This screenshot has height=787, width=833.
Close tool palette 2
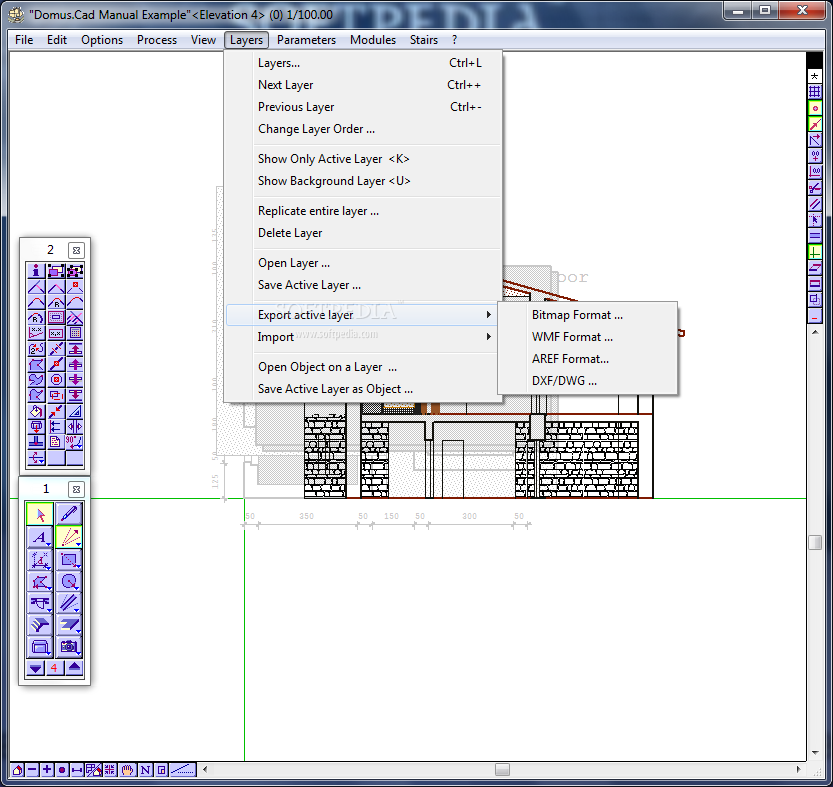tap(76, 250)
